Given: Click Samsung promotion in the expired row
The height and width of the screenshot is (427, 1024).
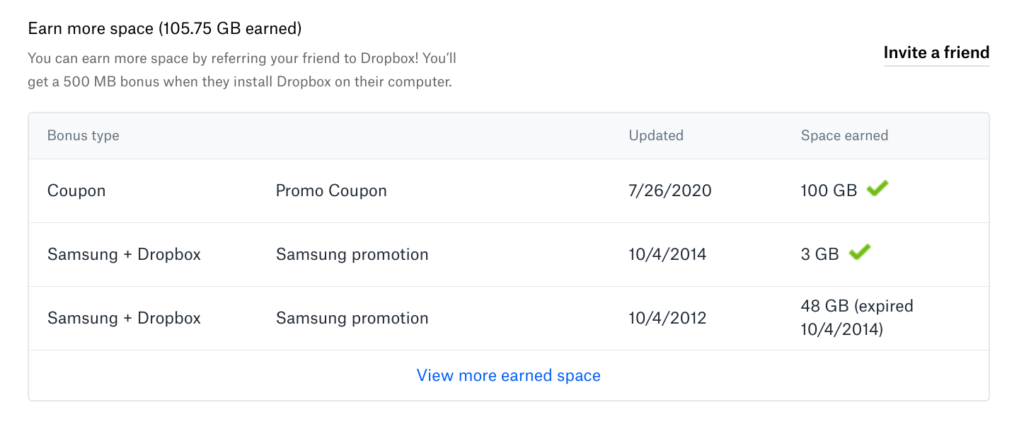Looking at the screenshot, I should tap(352, 319).
